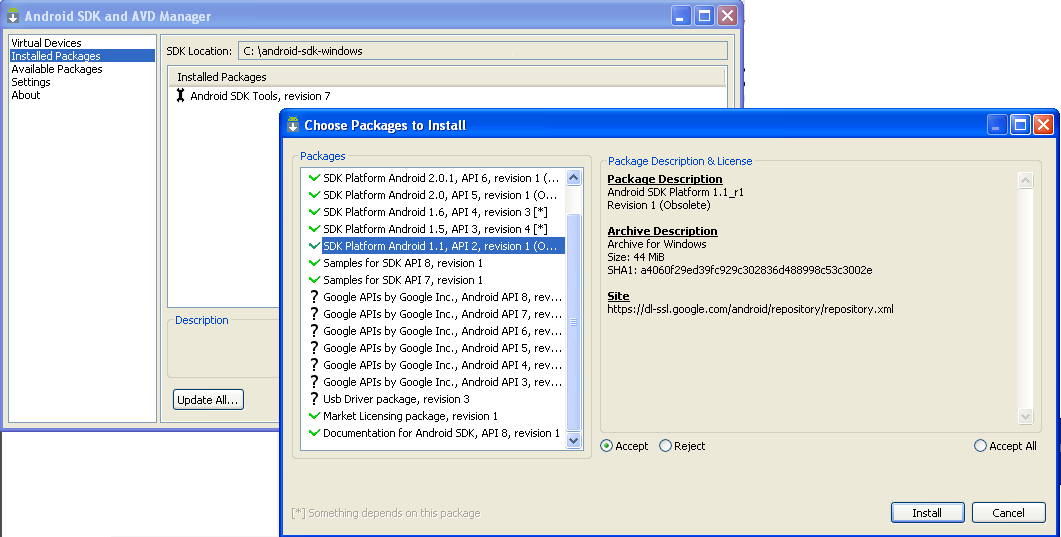Click the green check icon beside SDK Platform Android 2.0
Image resolution: width=1061 pixels, height=537 pixels.
pos(314,195)
